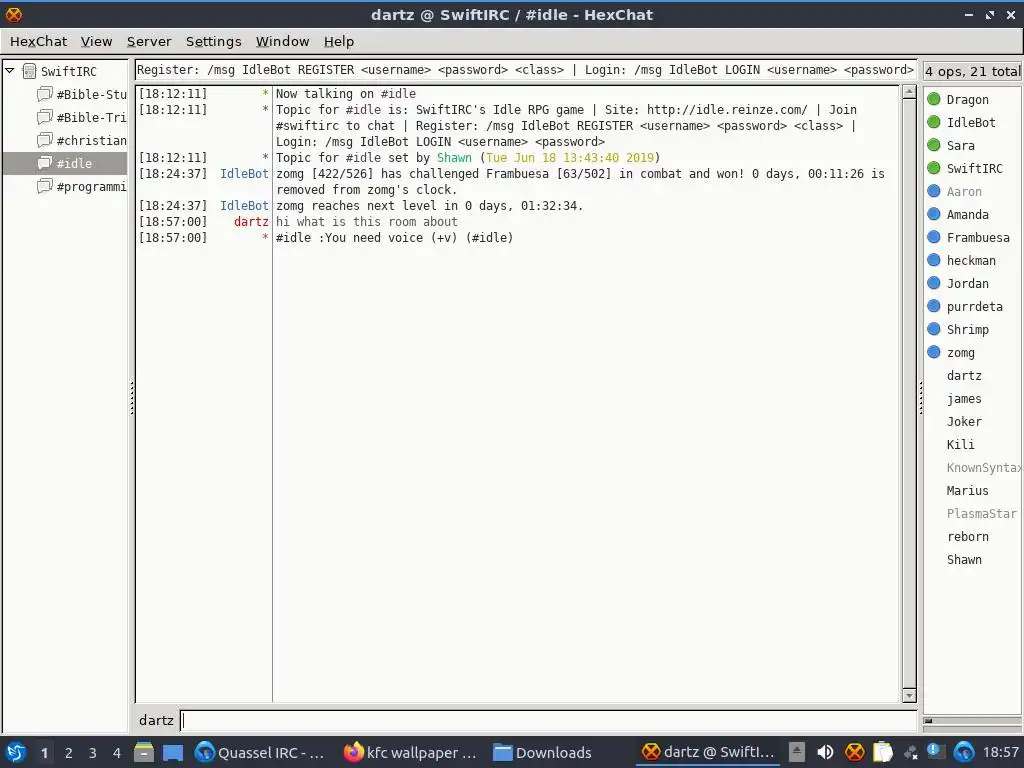The height and width of the screenshot is (768, 1024).
Task: Open the Server menu
Action: point(149,41)
